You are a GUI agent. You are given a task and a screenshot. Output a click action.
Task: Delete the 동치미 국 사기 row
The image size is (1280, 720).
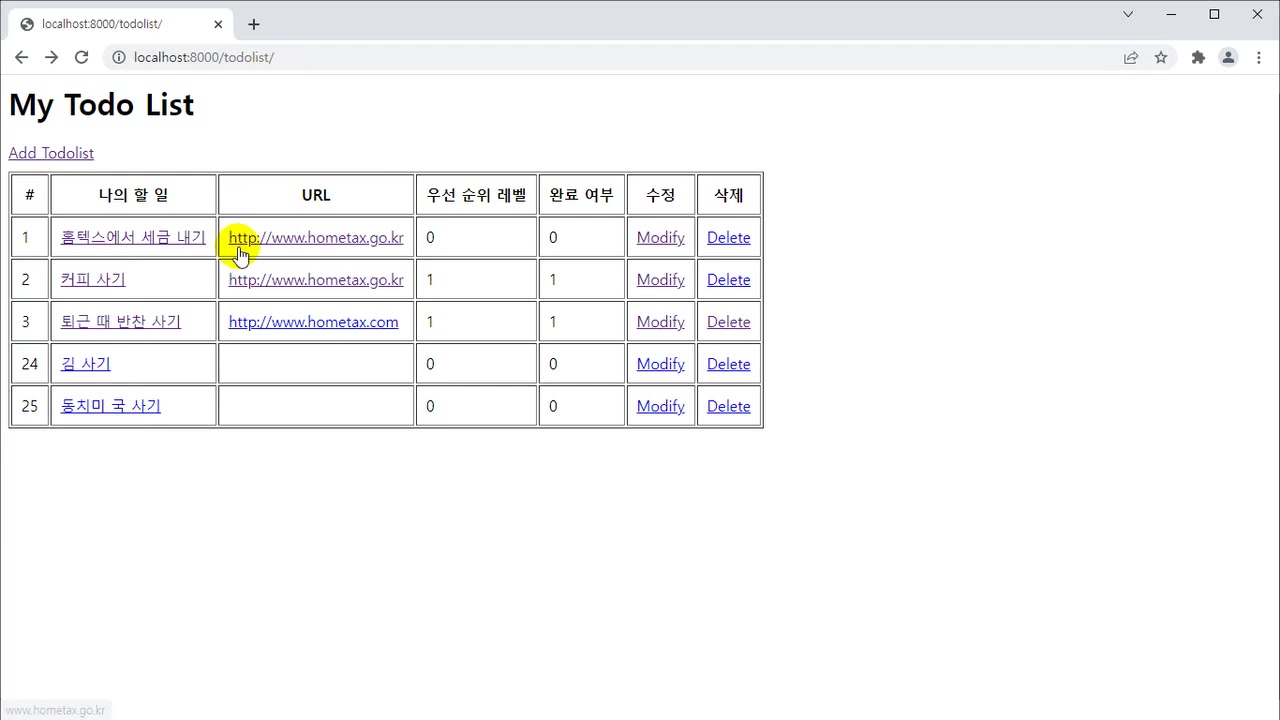point(728,406)
